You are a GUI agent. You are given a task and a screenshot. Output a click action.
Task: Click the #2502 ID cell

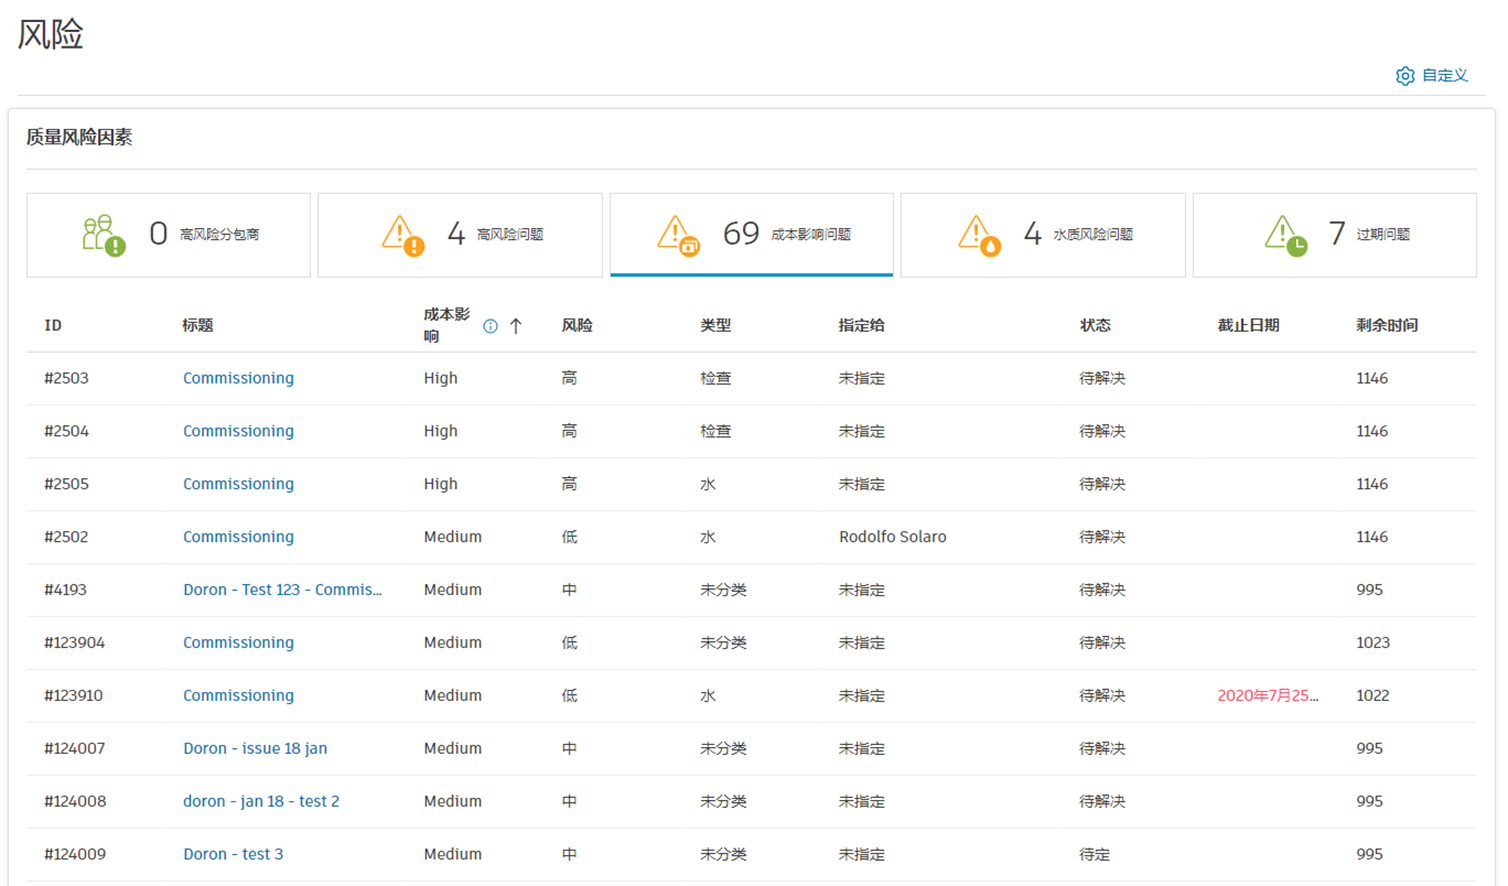coord(66,537)
